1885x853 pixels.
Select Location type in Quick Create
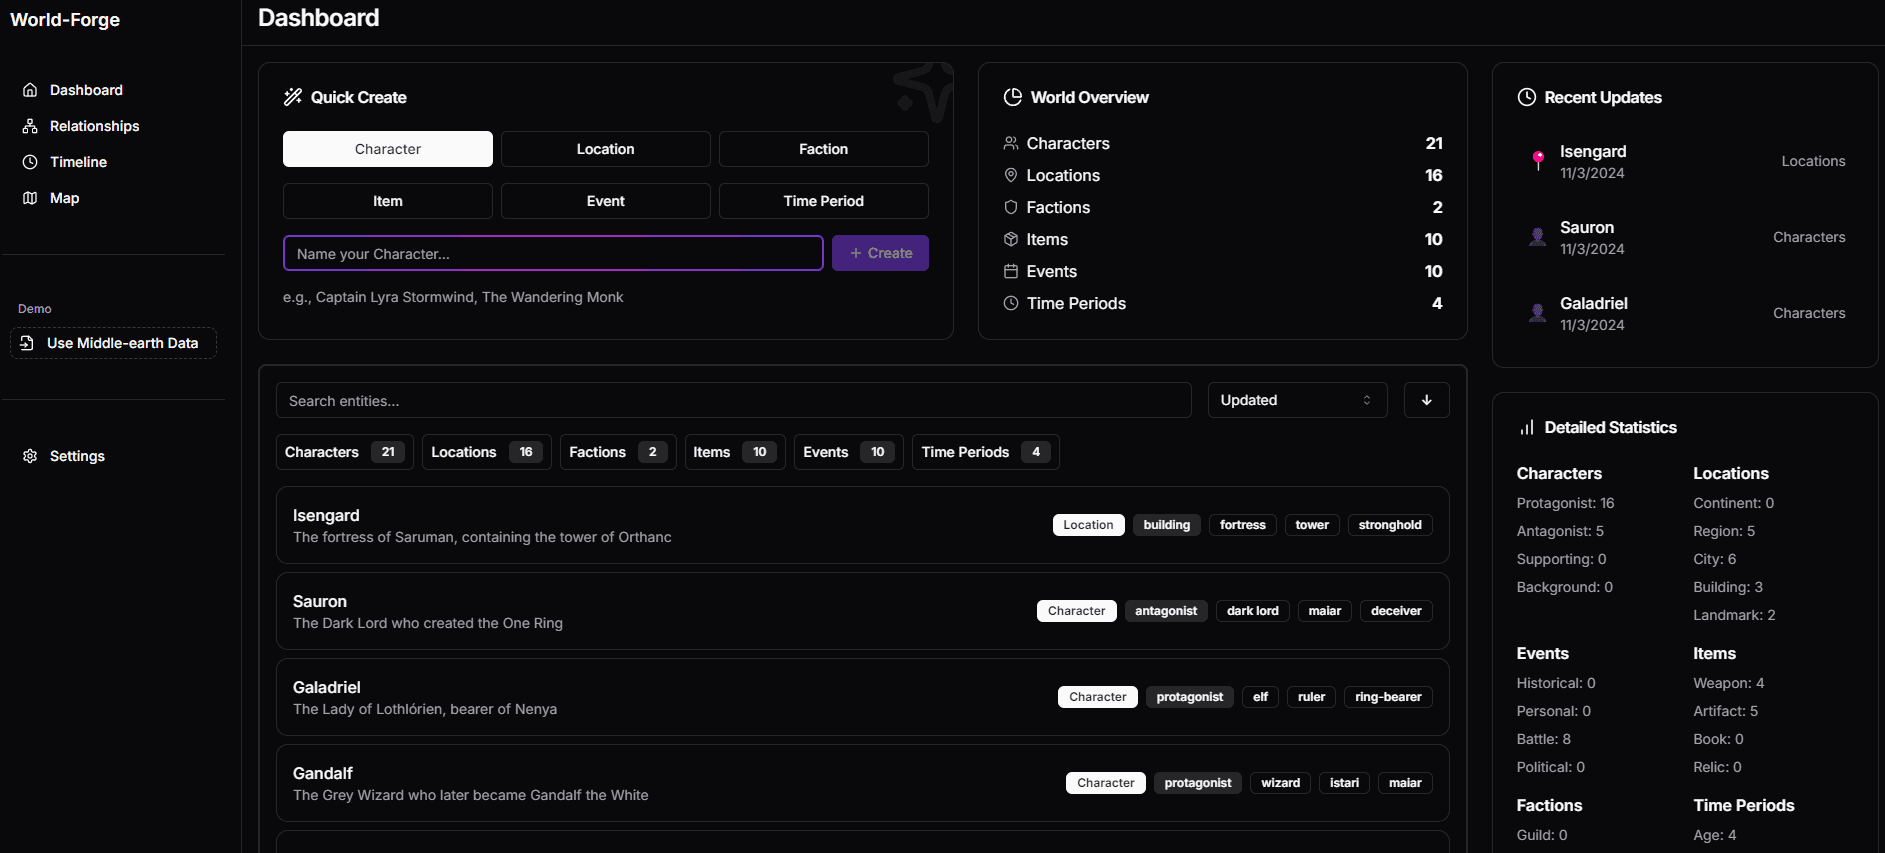click(x=606, y=149)
